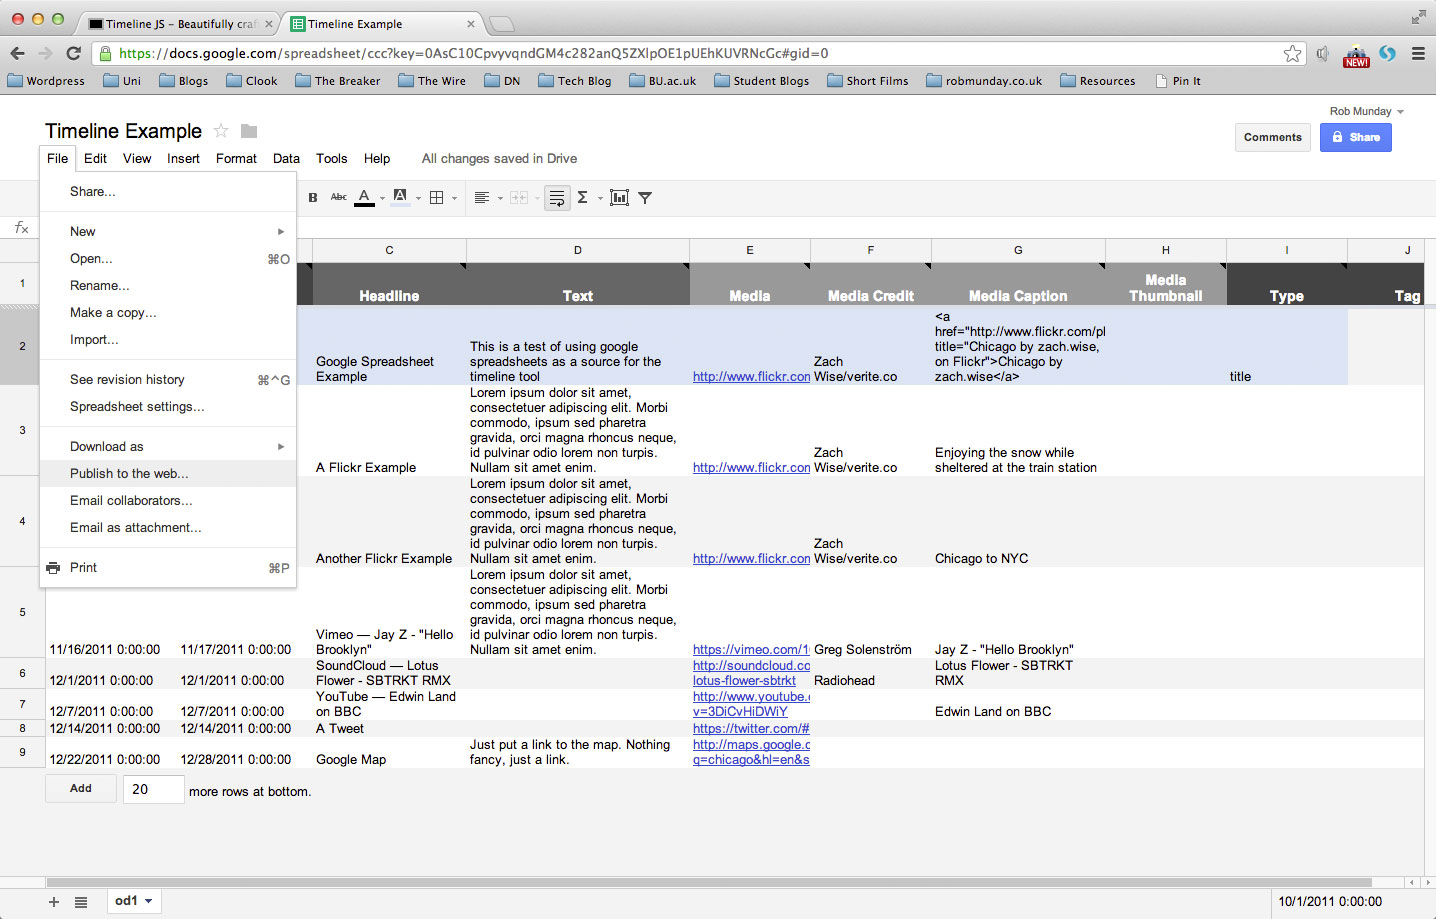The image size is (1436, 919).
Task: Click the borders grid icon
Action: tap(436, 198)
